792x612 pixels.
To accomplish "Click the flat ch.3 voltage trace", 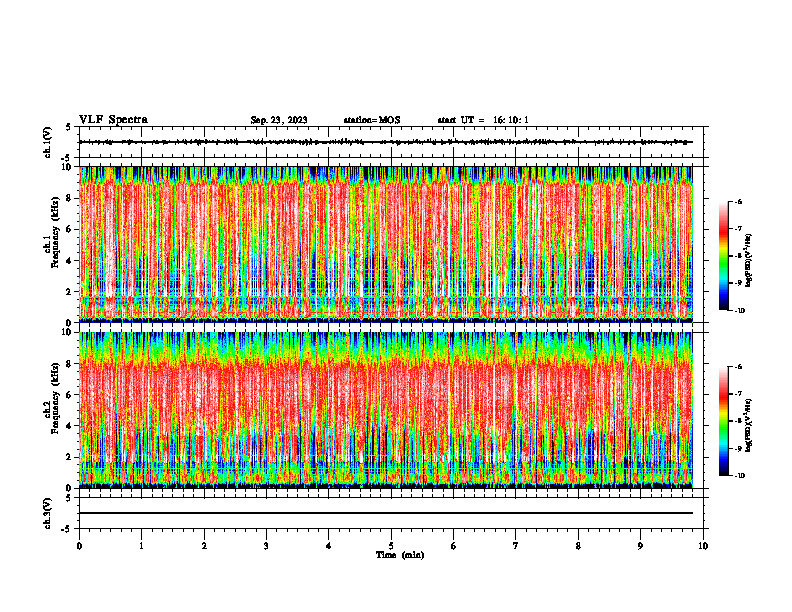I will (x=386, y=513).
